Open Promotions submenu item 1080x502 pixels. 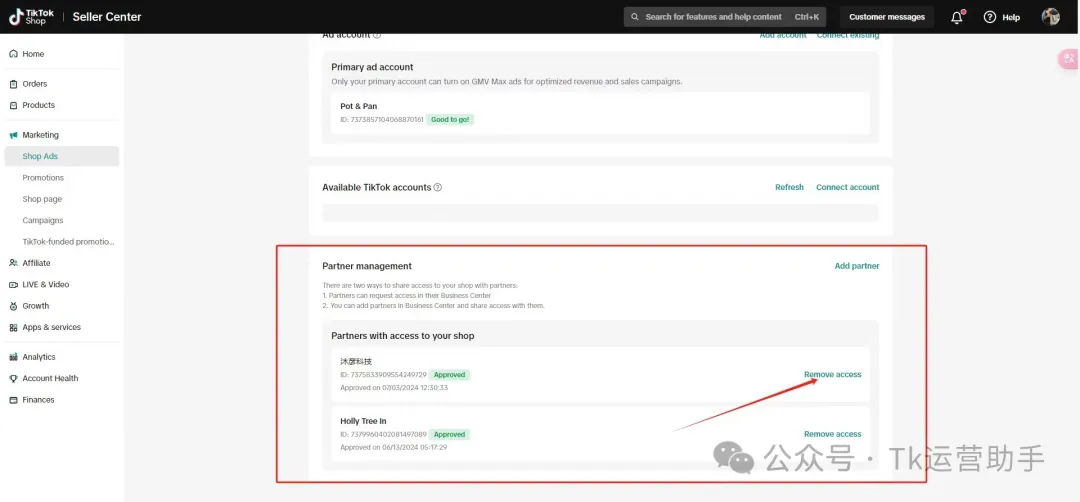[43, 178]
